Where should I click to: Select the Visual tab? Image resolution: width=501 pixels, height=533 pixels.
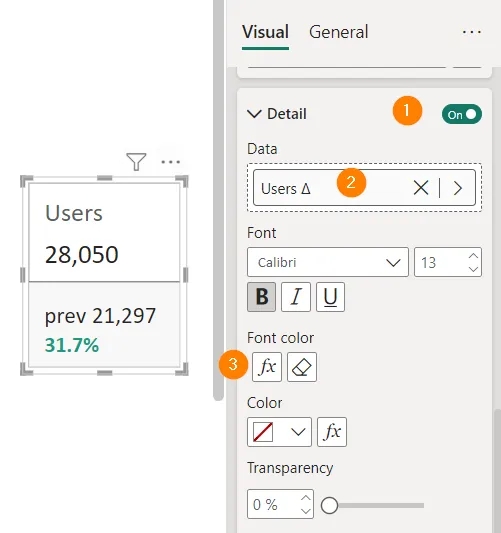(x=265, y=32)
